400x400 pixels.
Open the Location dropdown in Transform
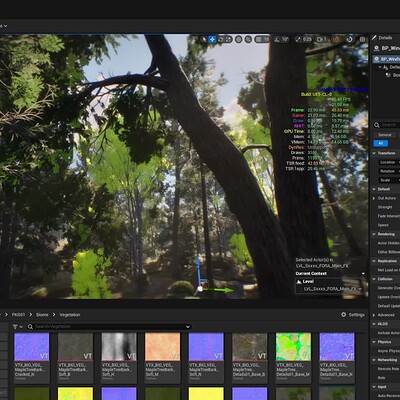point(389,162)
